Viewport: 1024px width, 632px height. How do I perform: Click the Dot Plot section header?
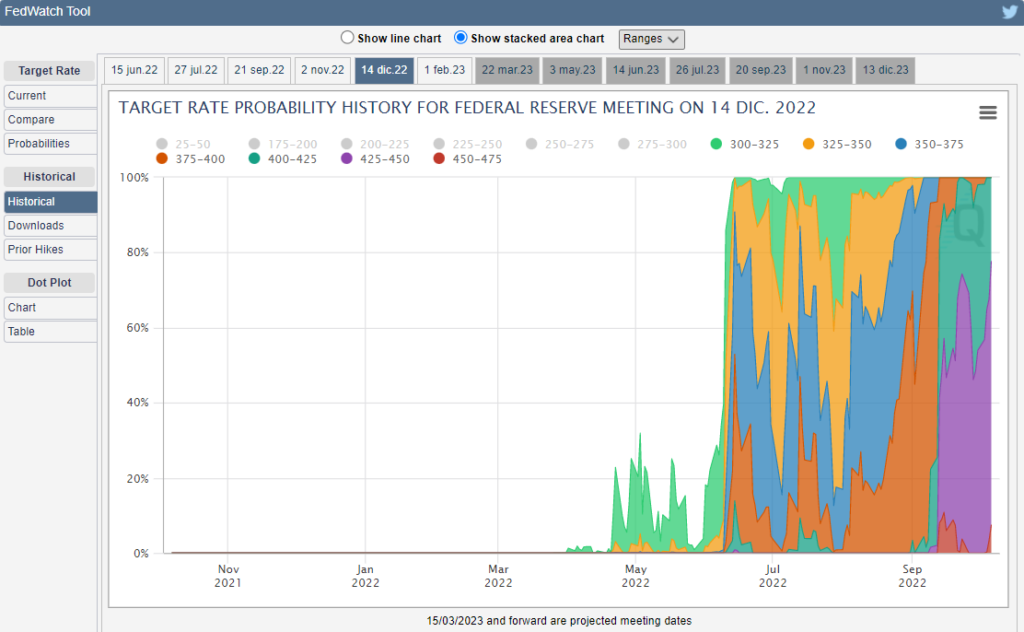[x=49, y=283]
